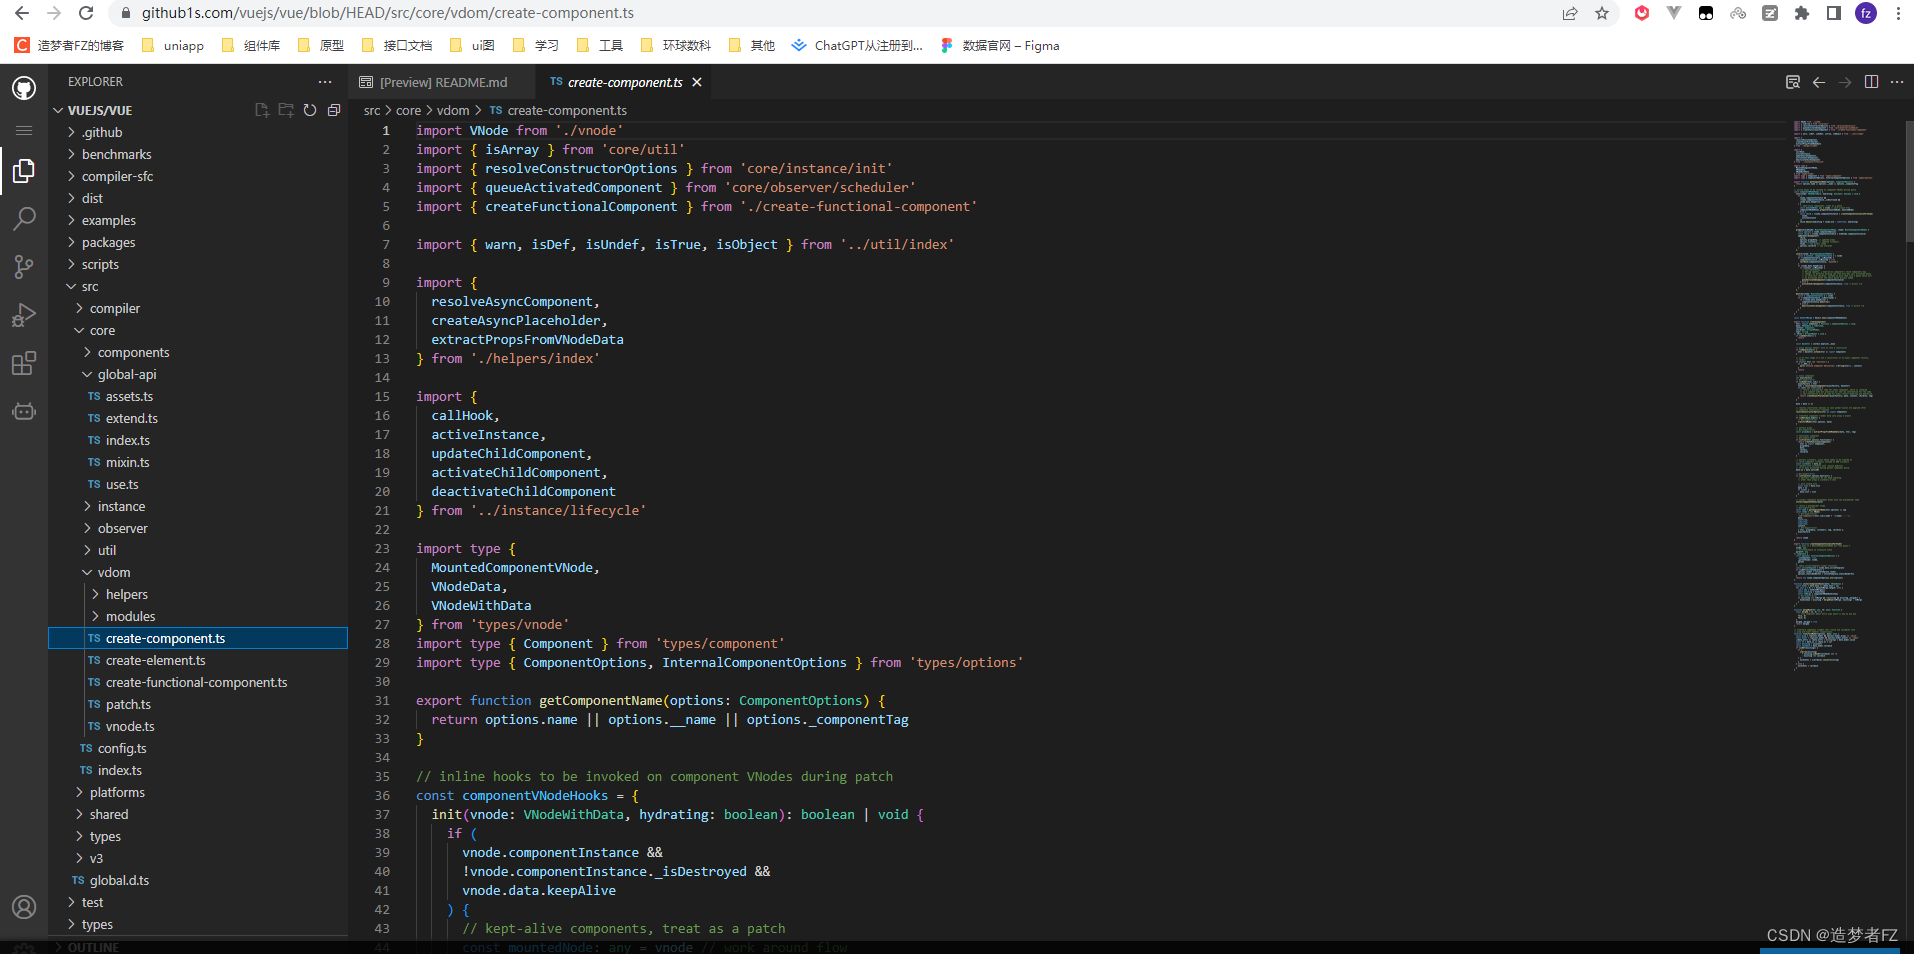1914x954 pixels.
Task: Collapse the src folder
Action: point(90,286)
